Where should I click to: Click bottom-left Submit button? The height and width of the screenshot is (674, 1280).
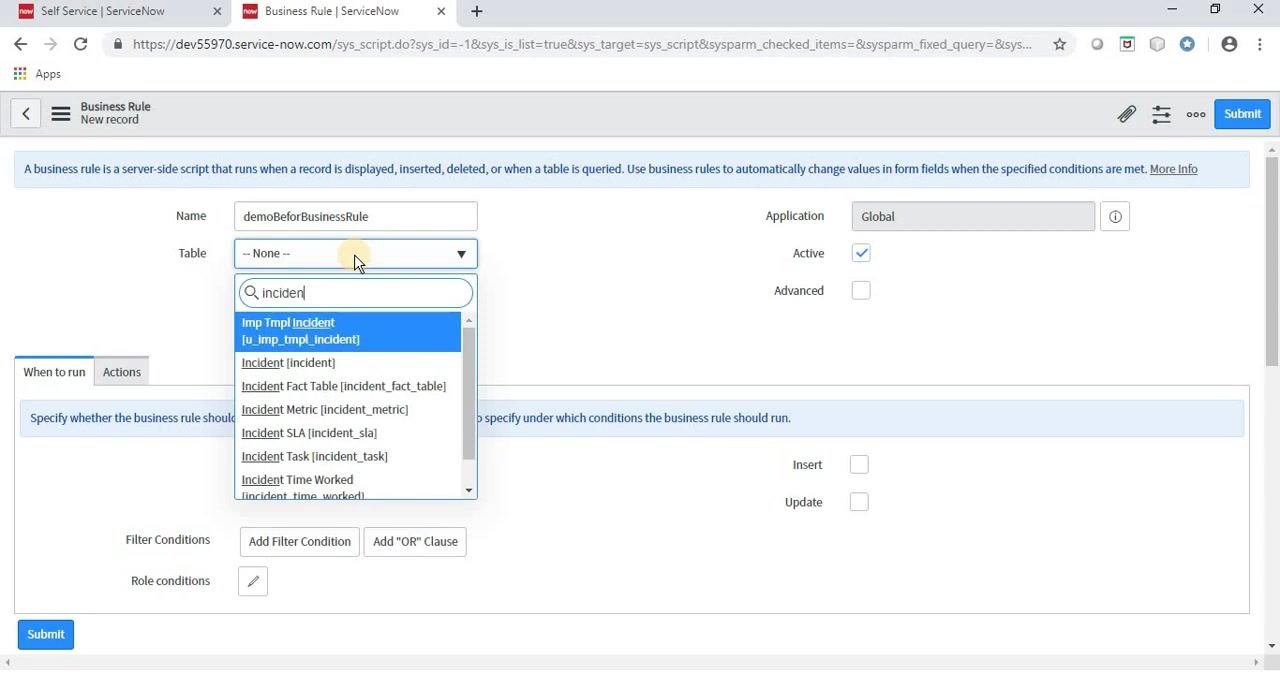(x=46, y=634)
